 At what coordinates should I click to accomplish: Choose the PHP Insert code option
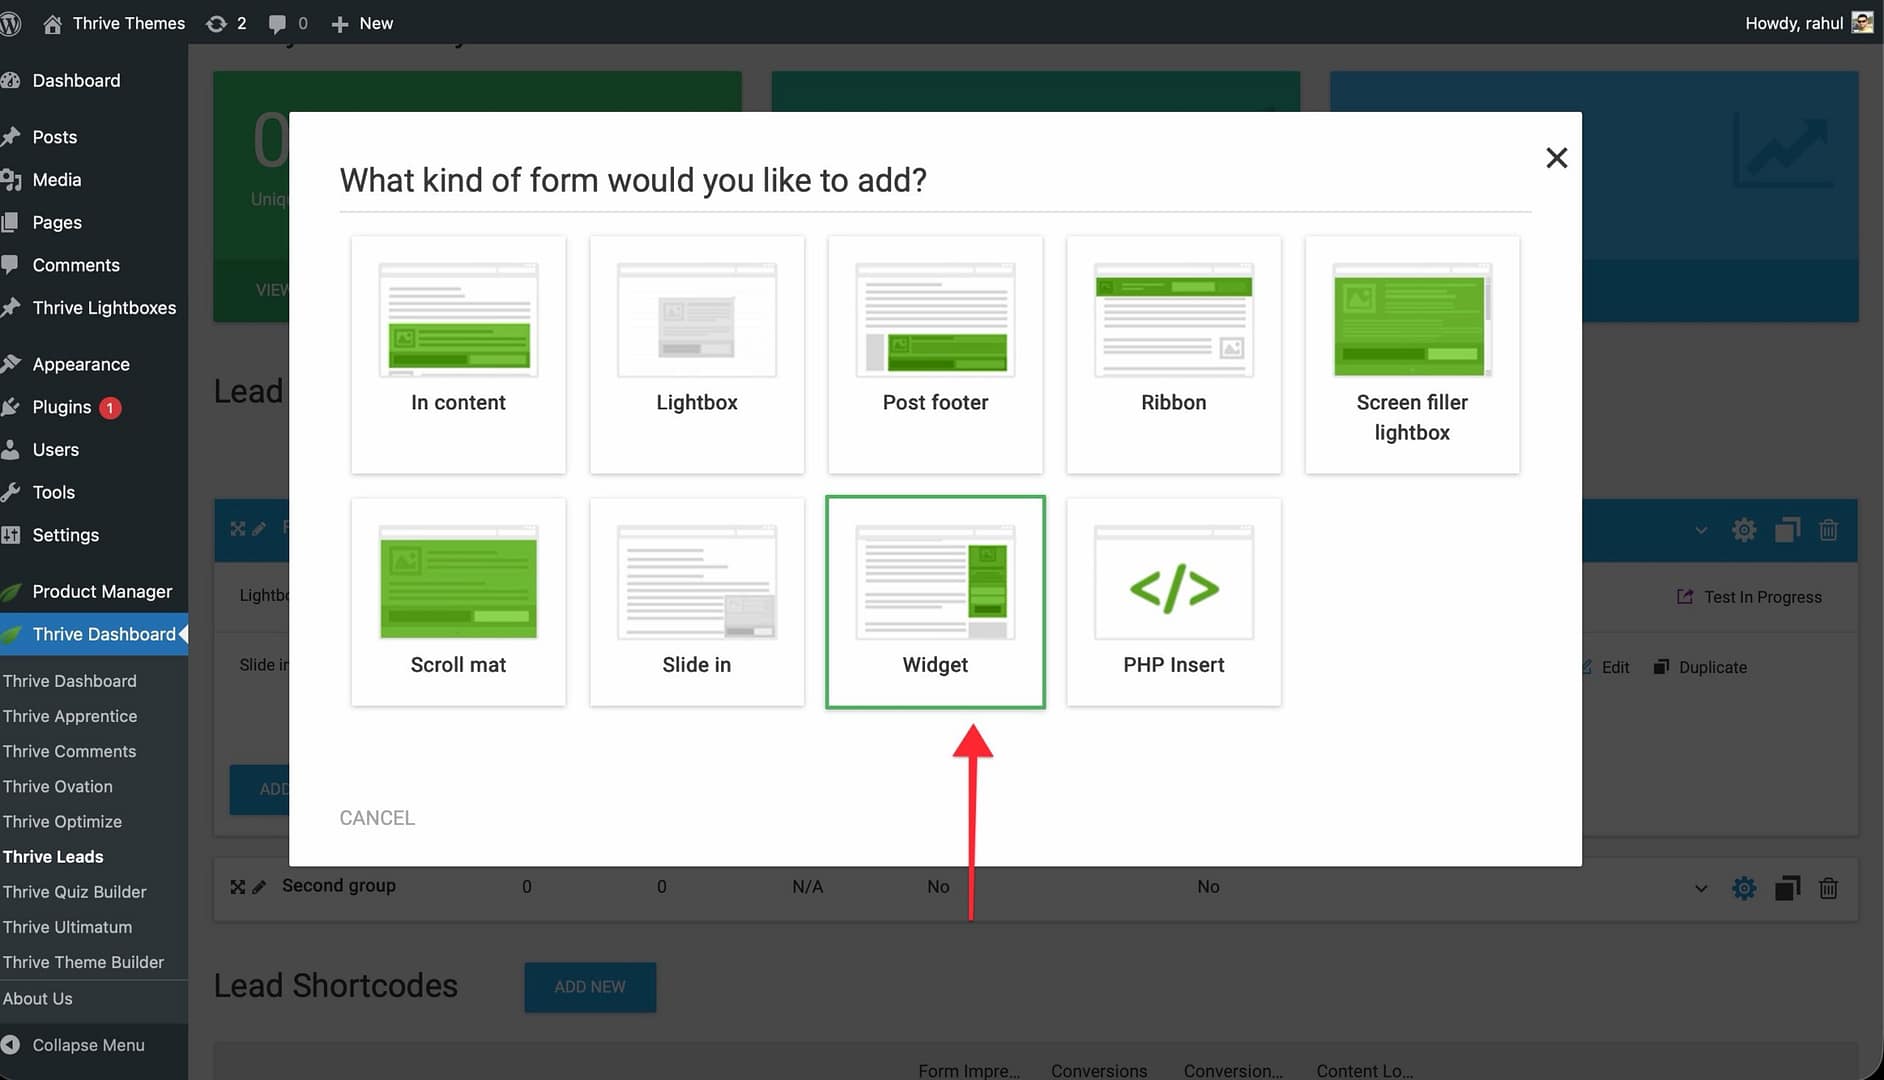(x=1174, y=602)
